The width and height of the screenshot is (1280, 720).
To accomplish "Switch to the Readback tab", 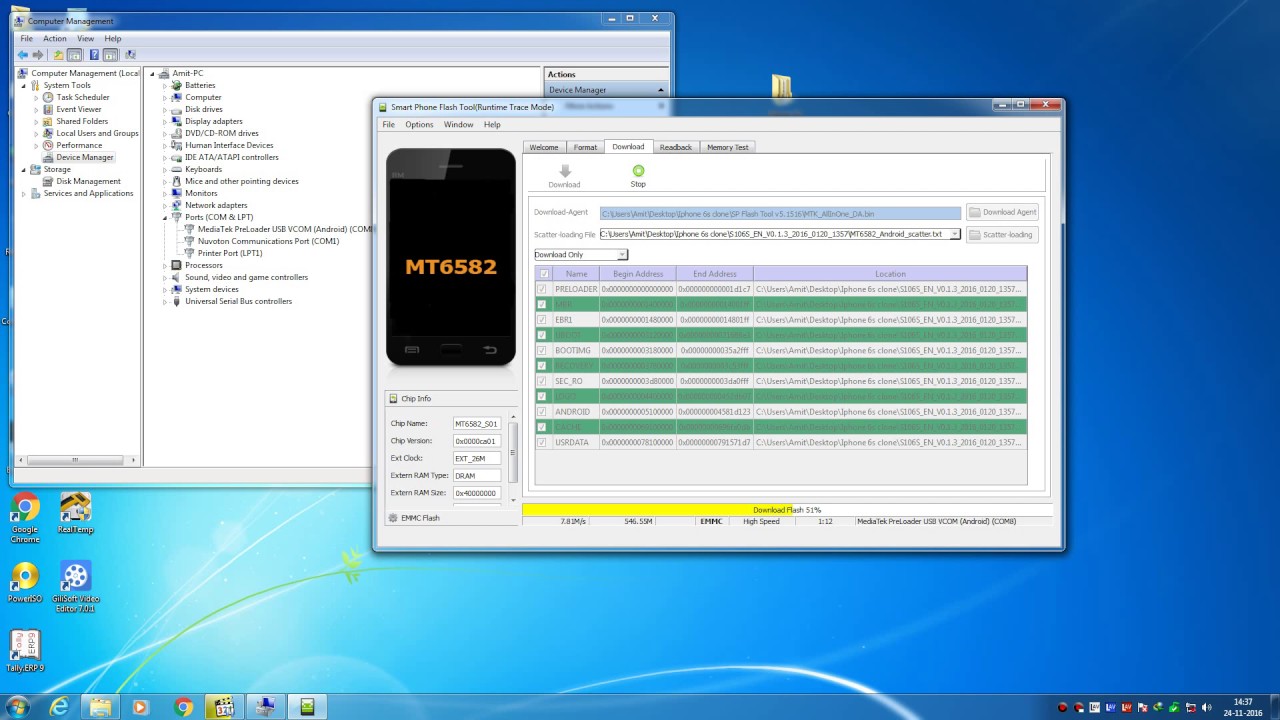I will point(676,147).
